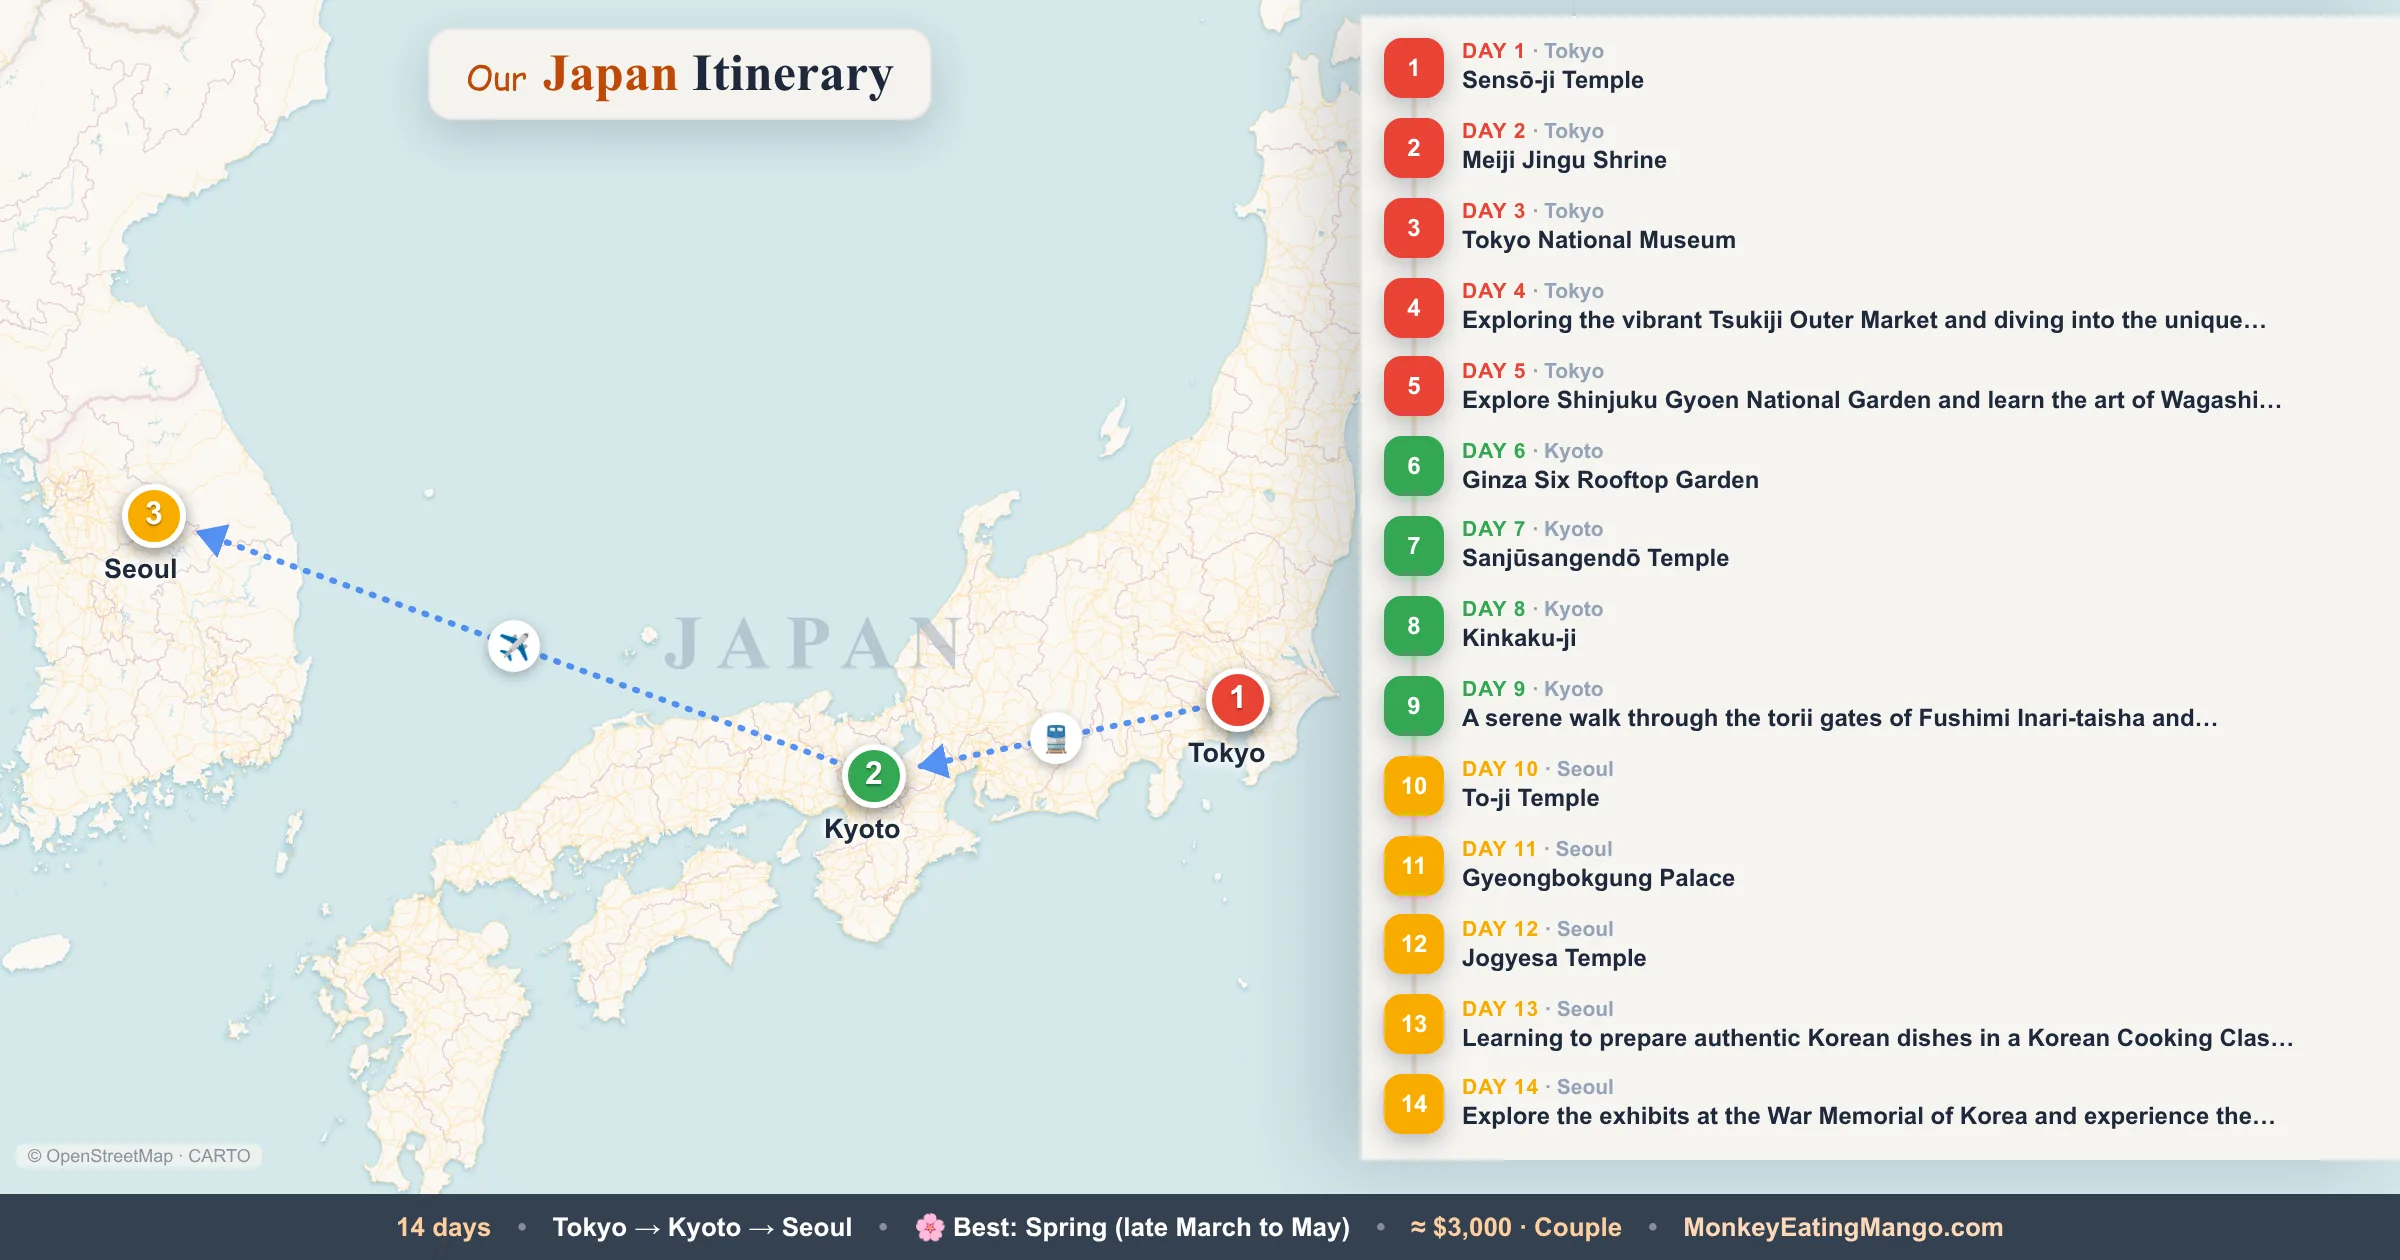This screenshot has height=1260, width=2400.
Task: Select the yellow Day 10 badge
Action: click(1413, 786)
